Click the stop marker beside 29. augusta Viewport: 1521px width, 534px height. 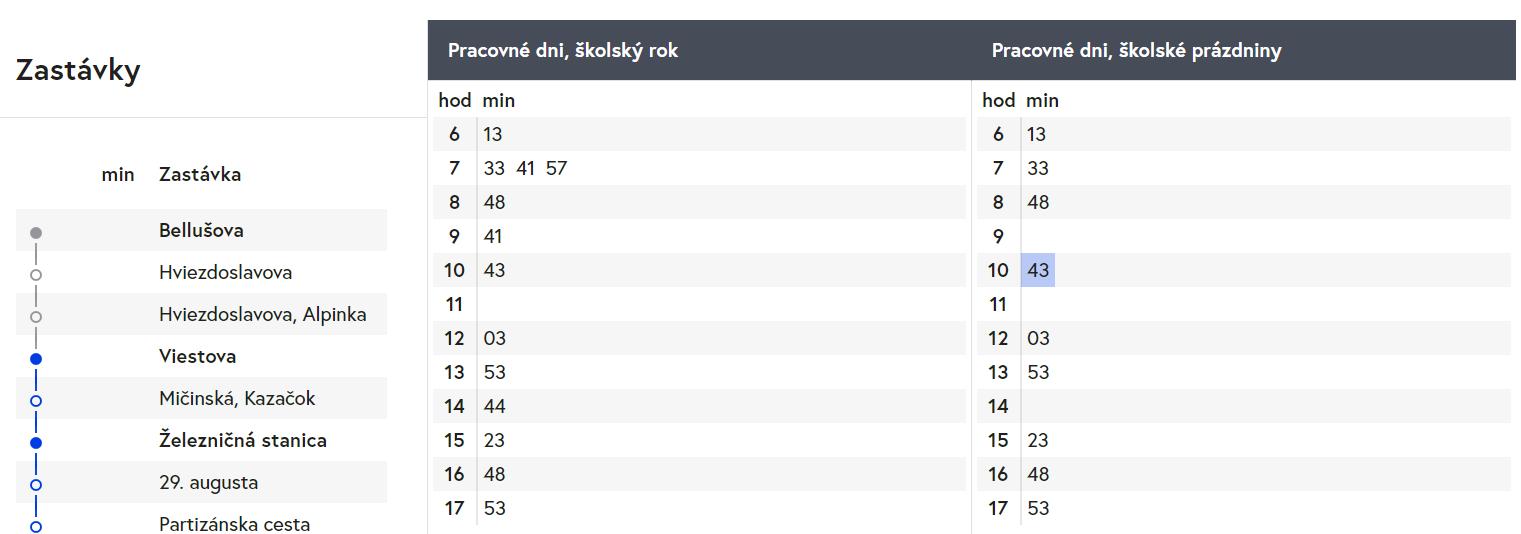coord(36,485)
